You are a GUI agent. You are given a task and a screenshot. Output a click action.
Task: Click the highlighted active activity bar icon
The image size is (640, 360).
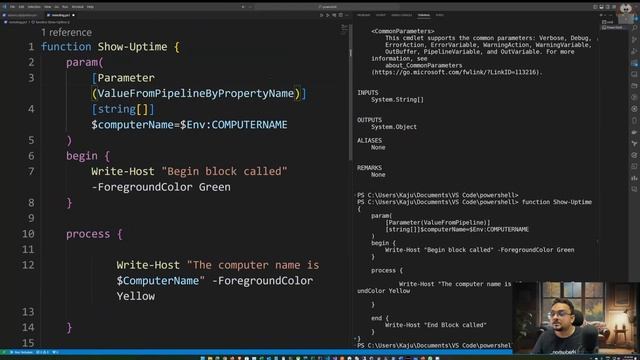point(634,63)
